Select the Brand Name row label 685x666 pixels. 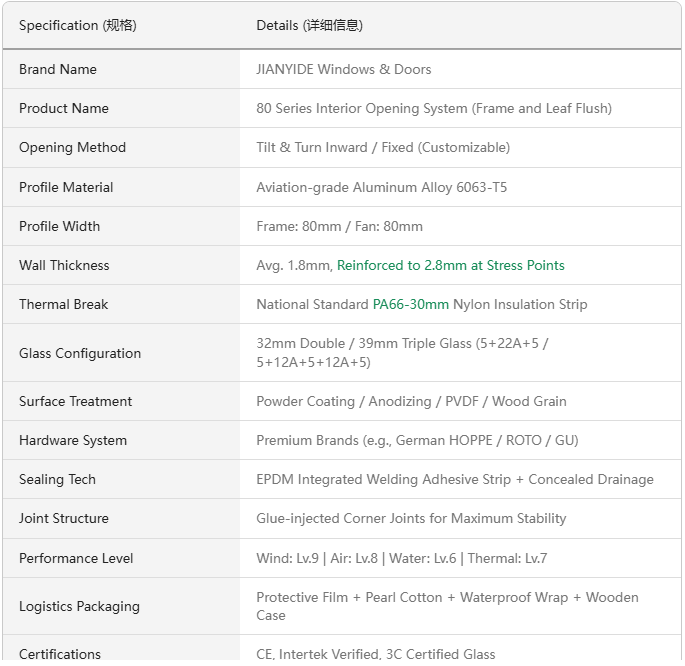[x=58, y=69]
